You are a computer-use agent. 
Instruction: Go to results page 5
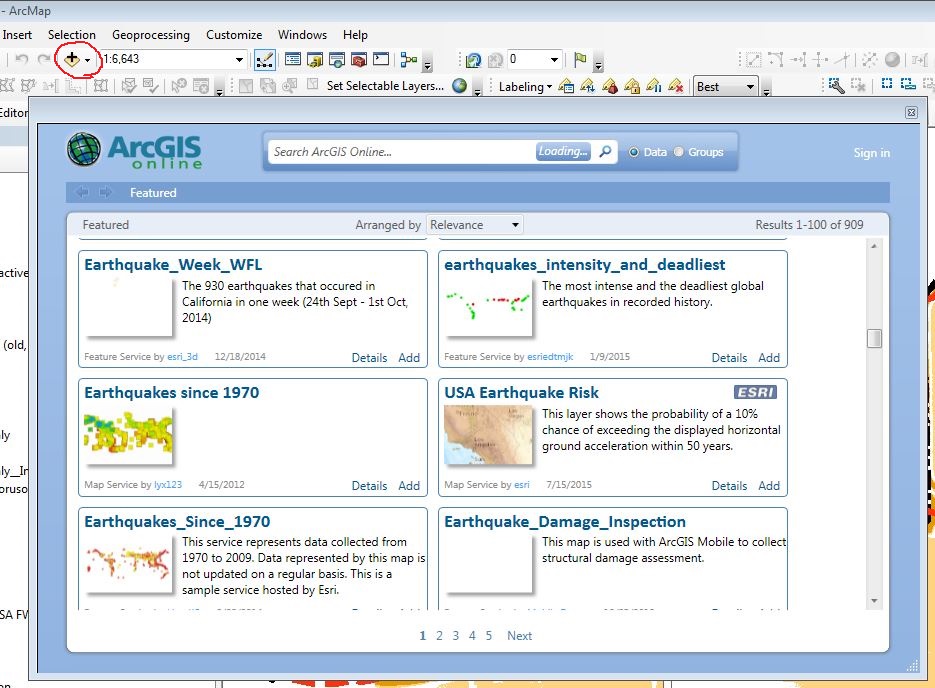tap(489, 636)
